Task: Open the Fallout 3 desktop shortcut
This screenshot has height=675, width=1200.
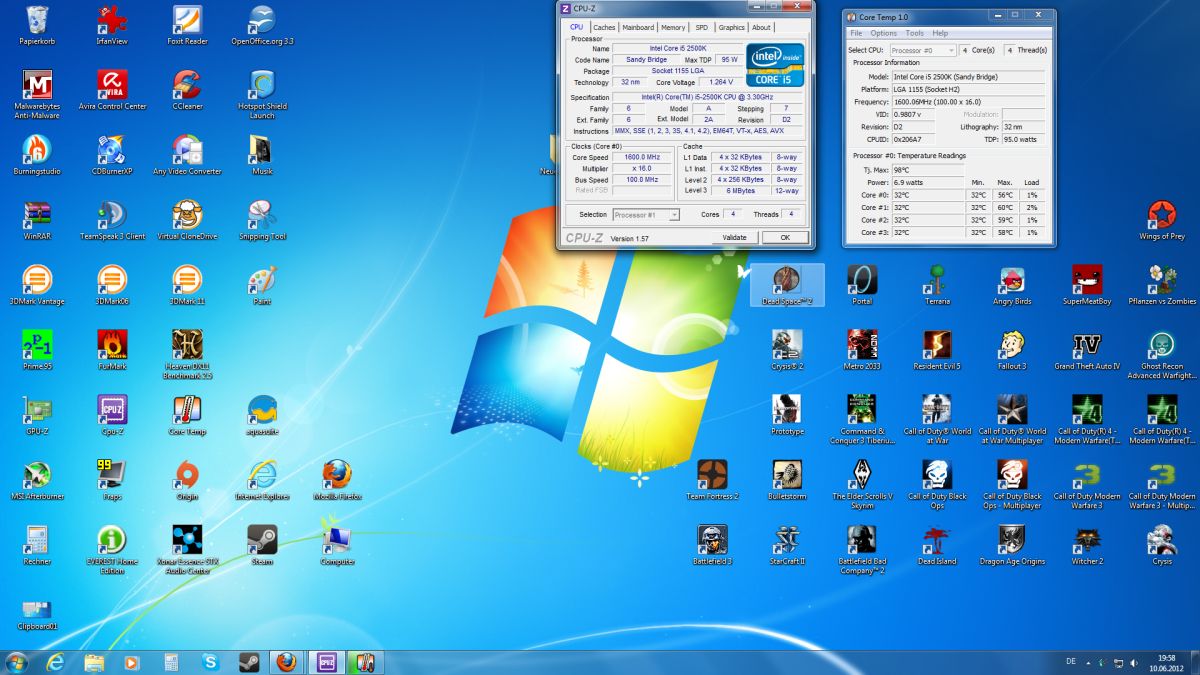Action: (1012, 350)
